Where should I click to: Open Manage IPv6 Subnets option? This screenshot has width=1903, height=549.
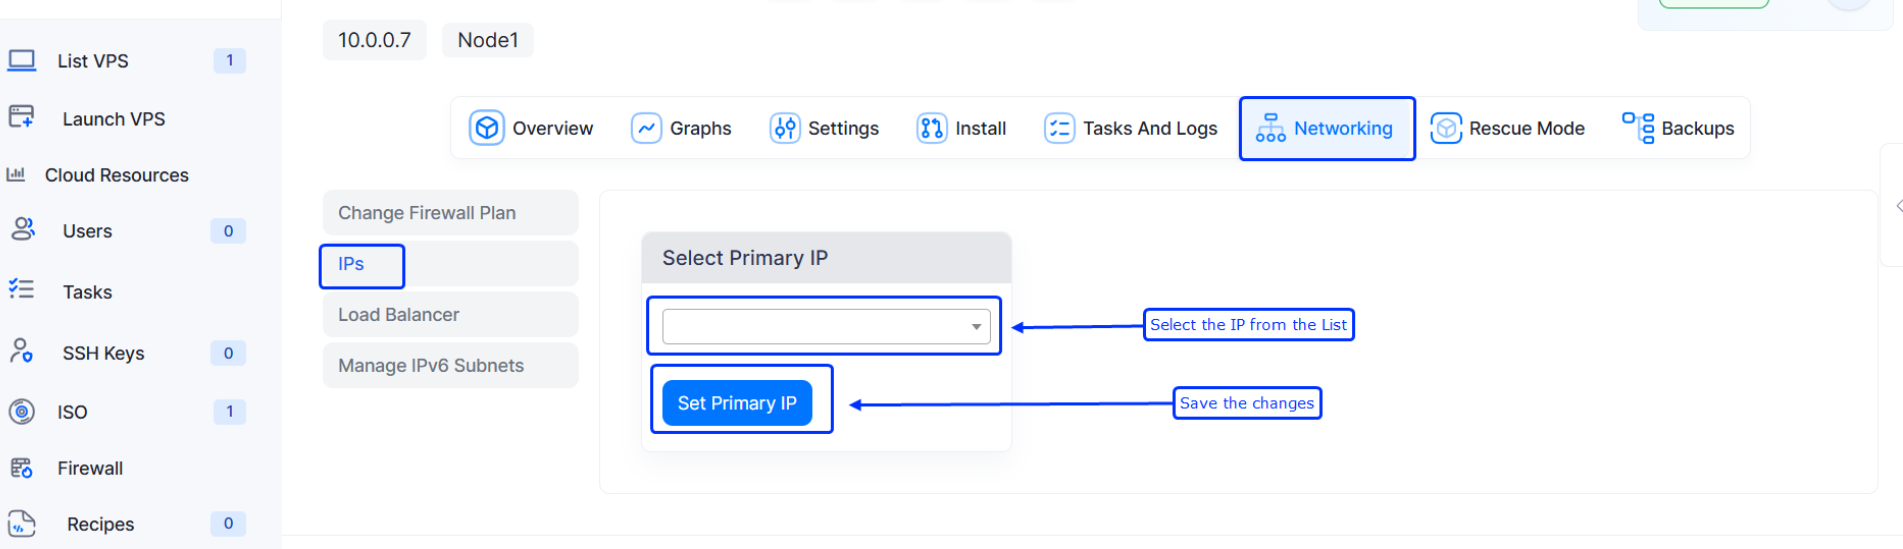450,366
